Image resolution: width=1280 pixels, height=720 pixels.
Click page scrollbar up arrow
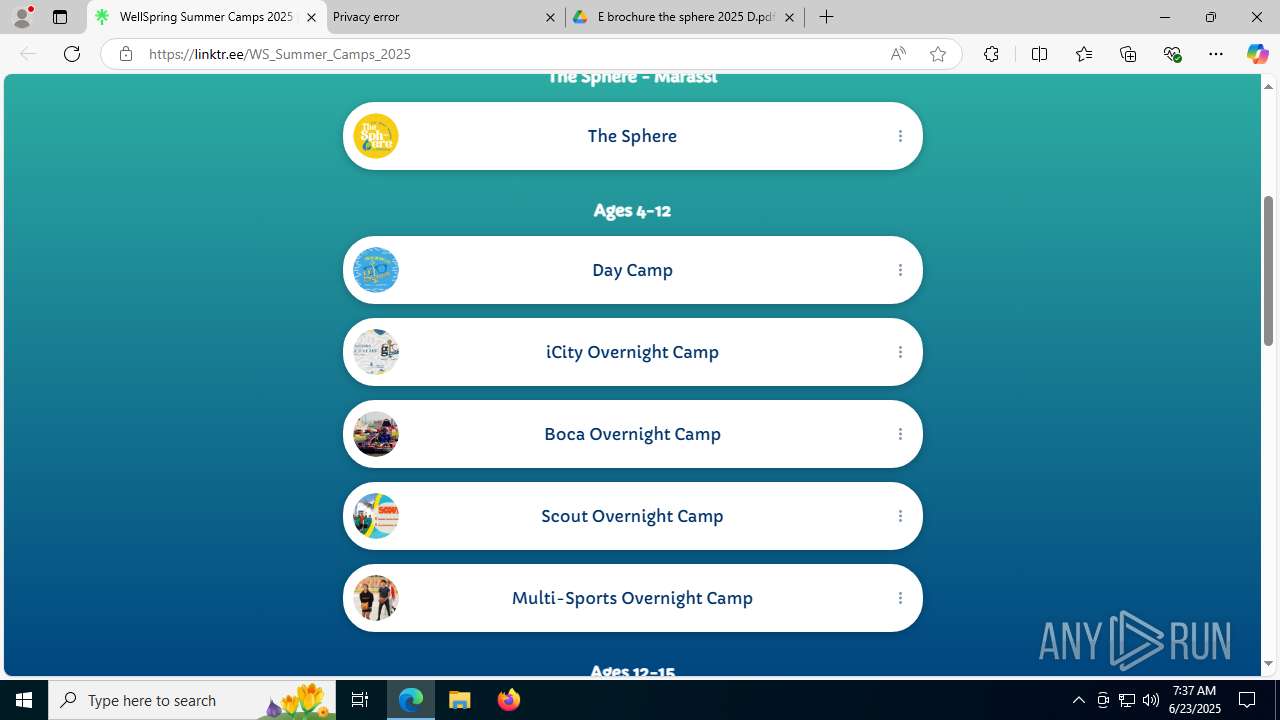[x=1268, y=86]
